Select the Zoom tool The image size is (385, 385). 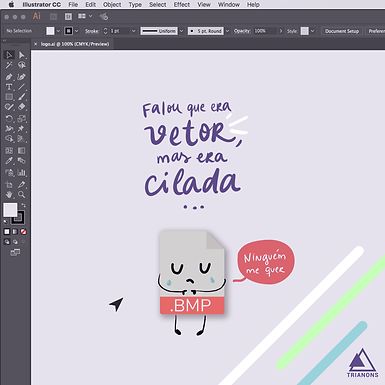22,195
